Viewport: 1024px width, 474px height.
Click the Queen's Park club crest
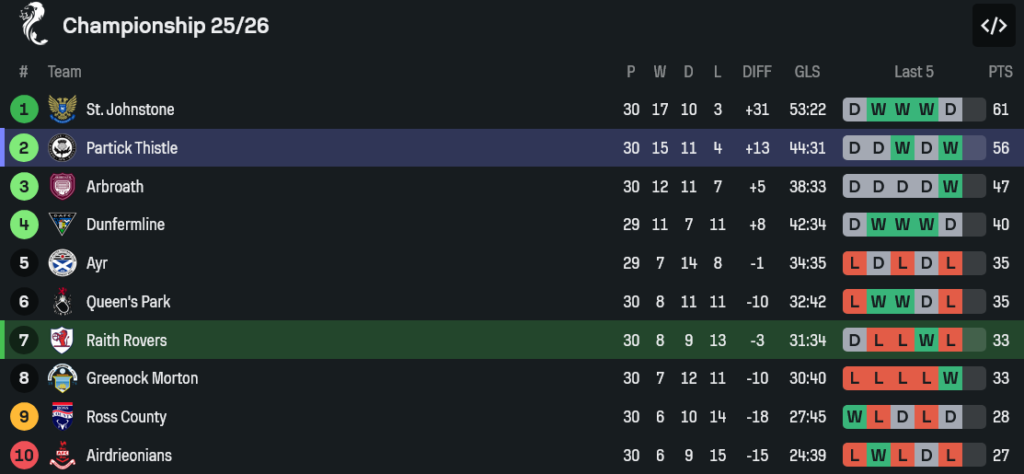click(x=63, y=302)
